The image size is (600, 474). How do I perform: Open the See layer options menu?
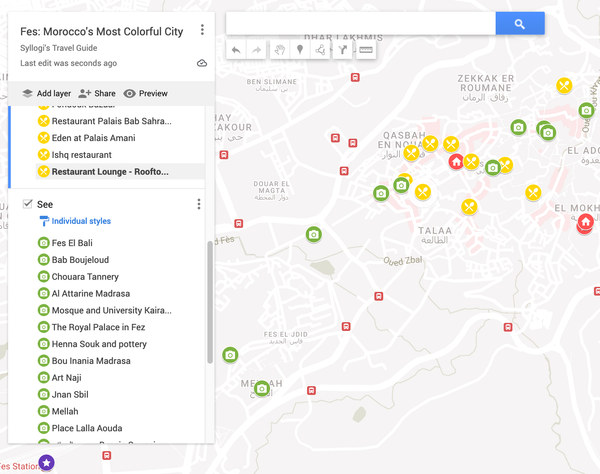click(199, 204)
